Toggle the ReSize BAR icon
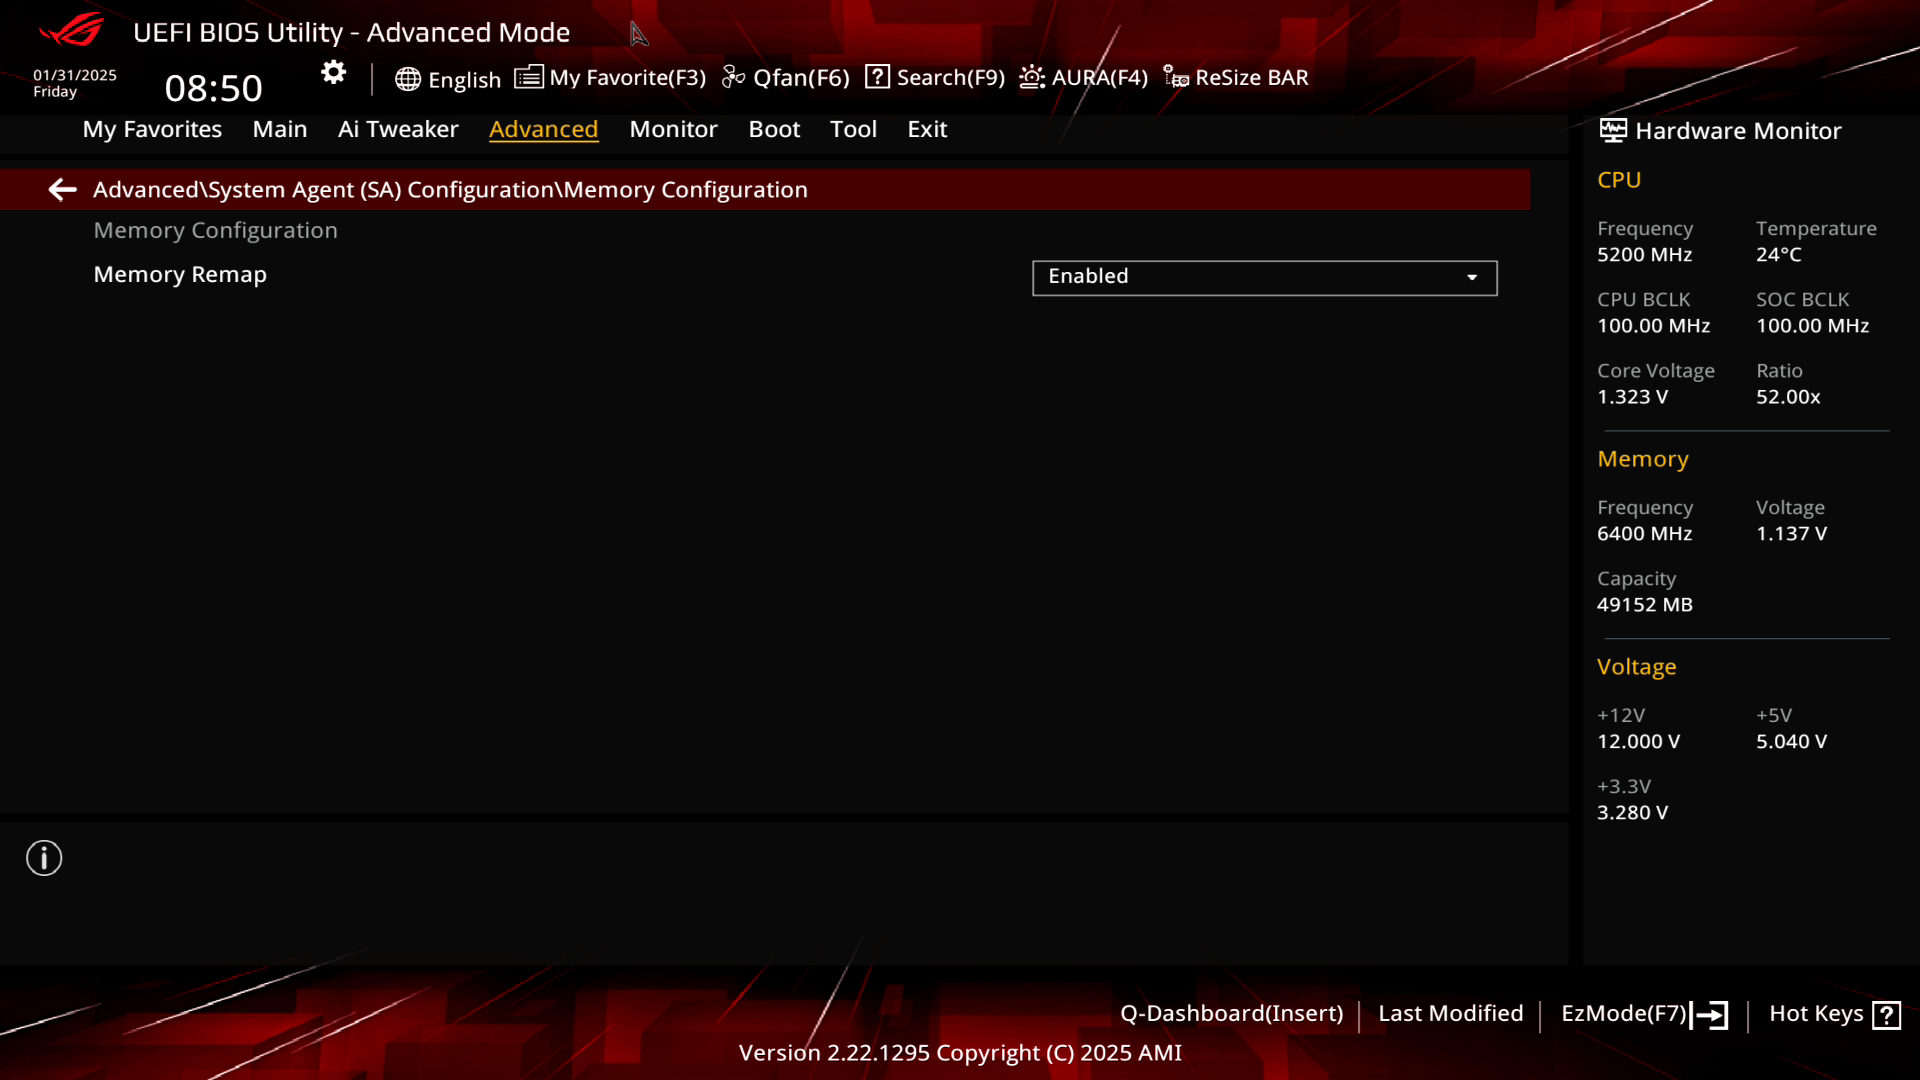The image size is (1920, 1080). pyautogui.click(x=1176, y=77)
